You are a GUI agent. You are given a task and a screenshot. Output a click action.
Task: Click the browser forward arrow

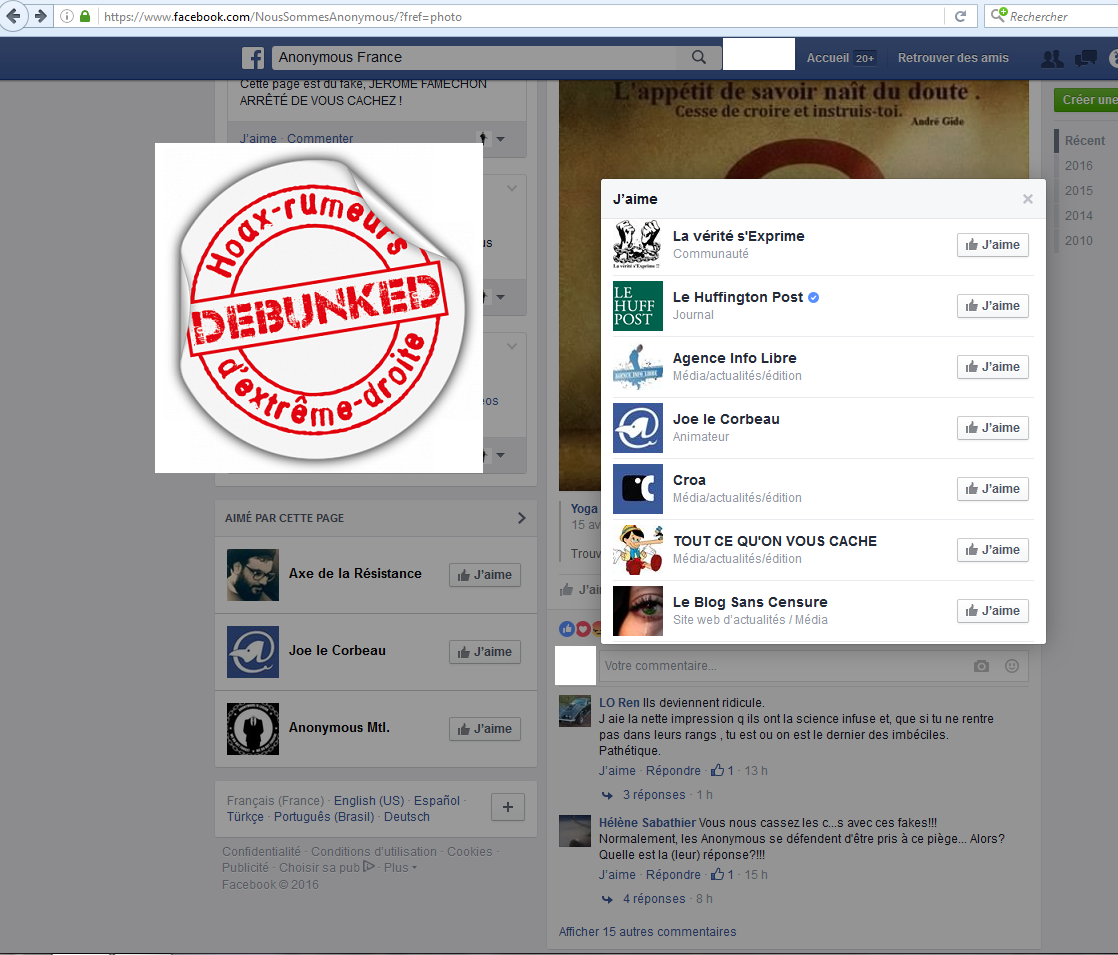[41, 16]
